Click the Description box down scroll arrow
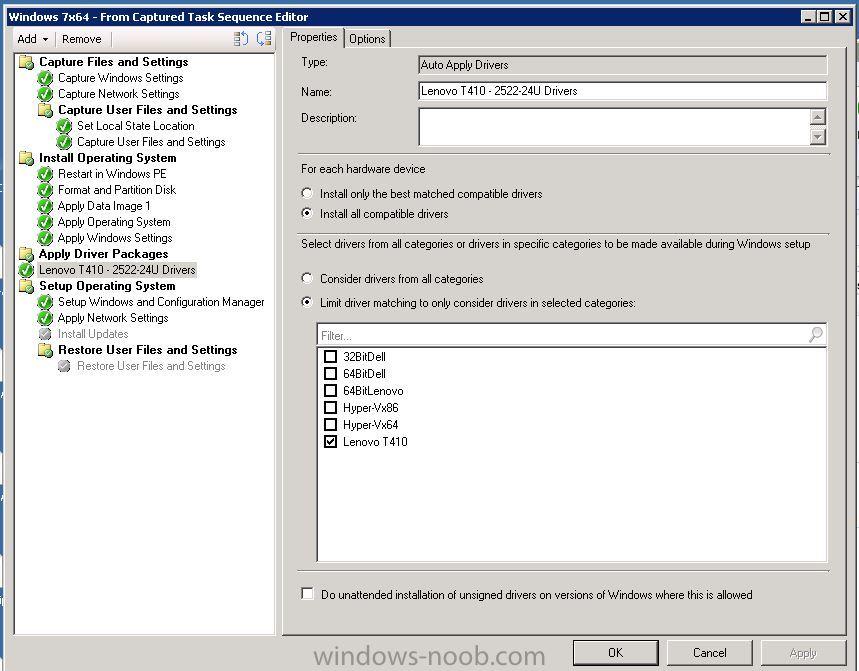This screenshot has width=859, height=671. (x=817, y=136)
